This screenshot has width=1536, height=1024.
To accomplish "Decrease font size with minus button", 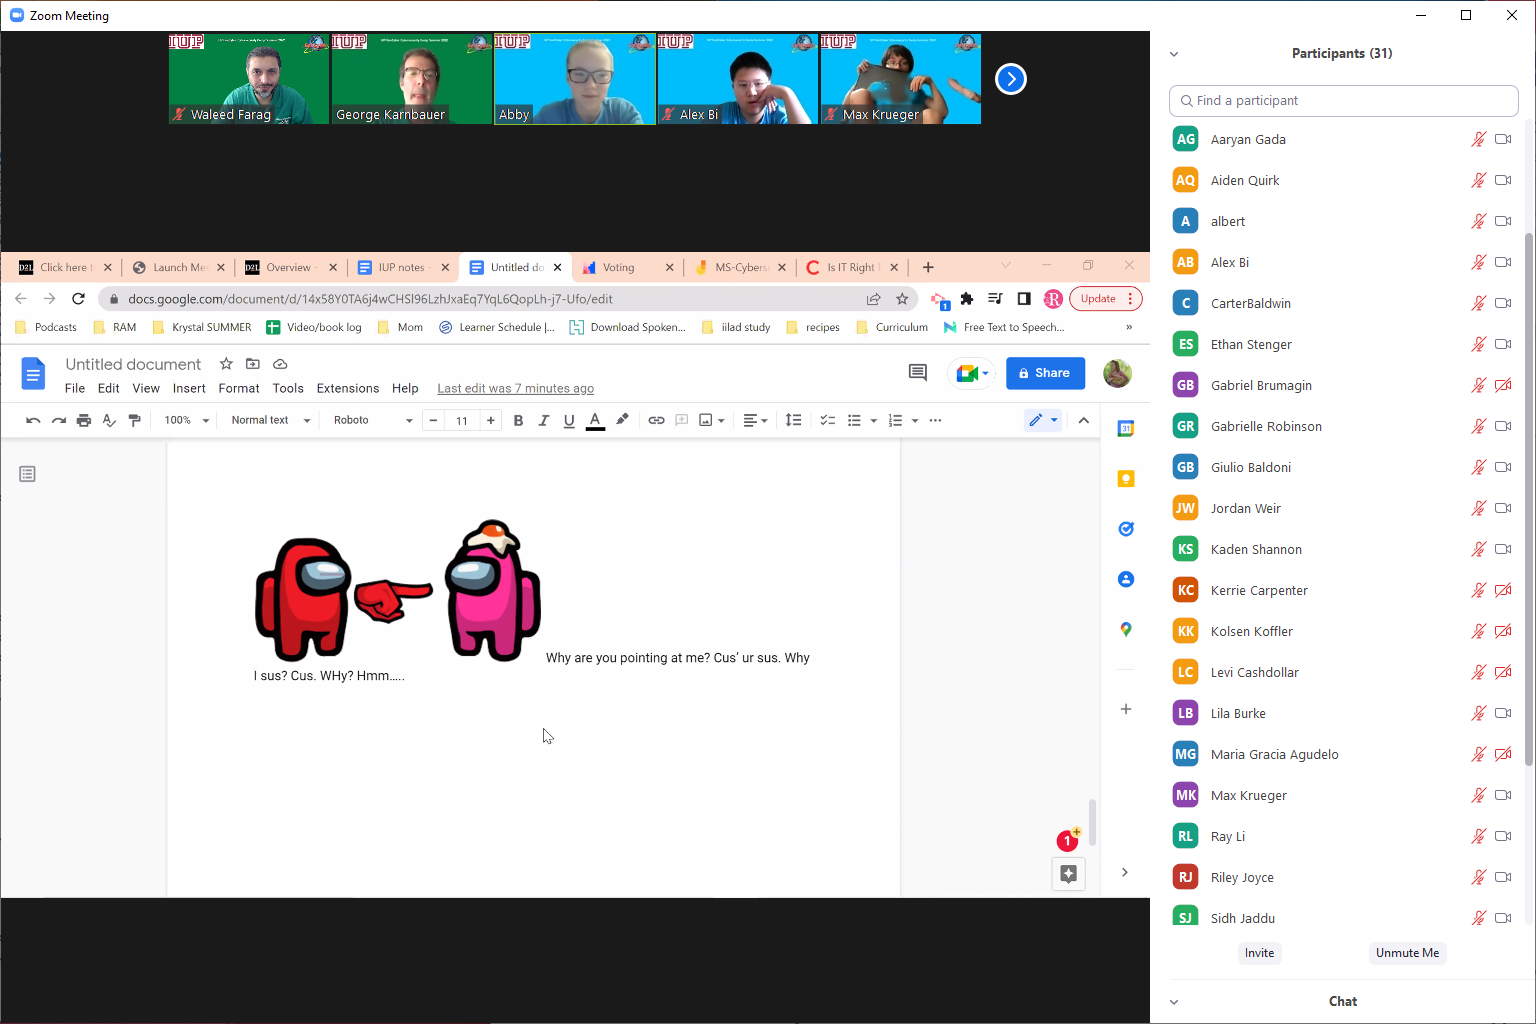I will tap(433, 421).
